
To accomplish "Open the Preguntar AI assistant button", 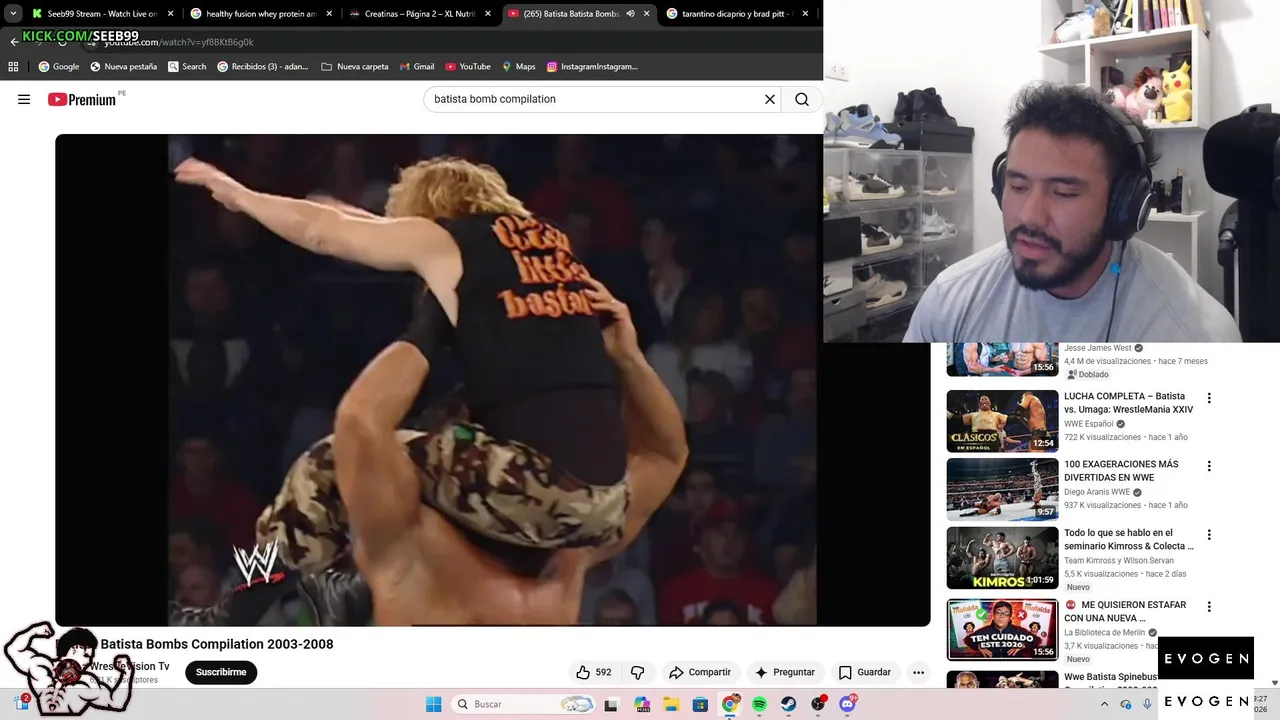I will pyautogui.click(x=785, y=672).
